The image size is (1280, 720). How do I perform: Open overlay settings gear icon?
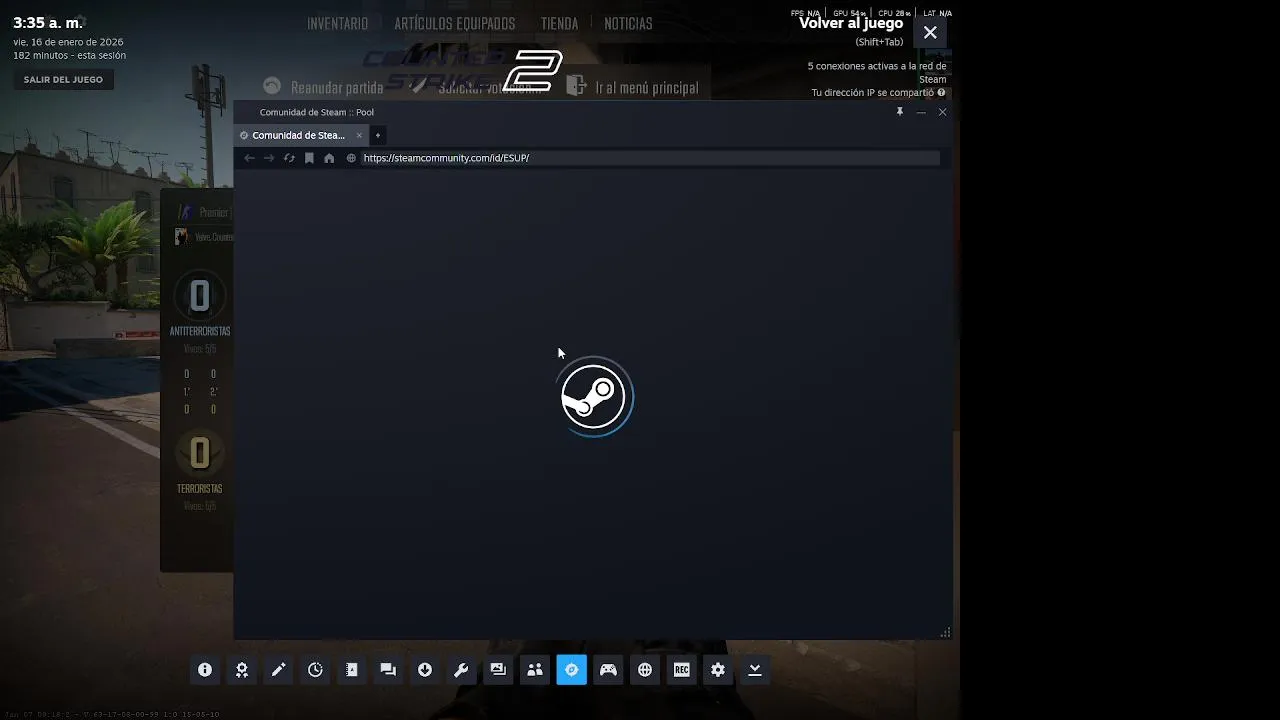click(718, 670)
